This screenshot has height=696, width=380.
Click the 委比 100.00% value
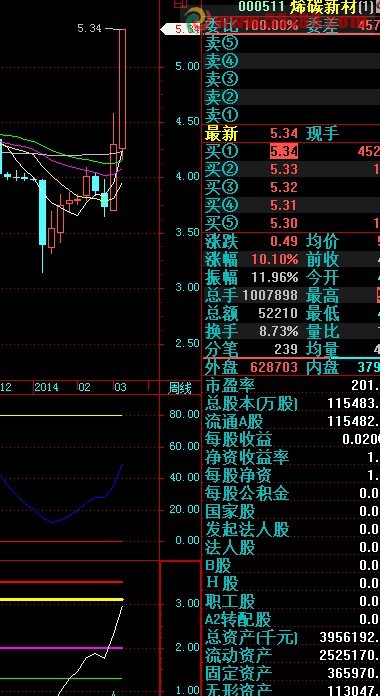pyautogui.click(x=271, y=25)
